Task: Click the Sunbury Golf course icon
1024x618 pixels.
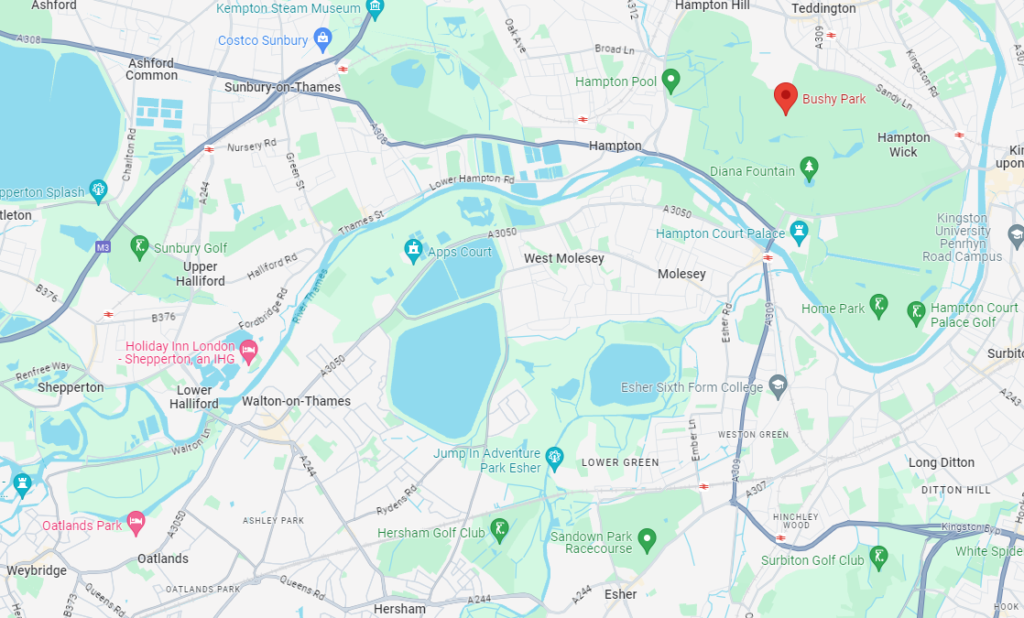Action: [x=139, y=247]
